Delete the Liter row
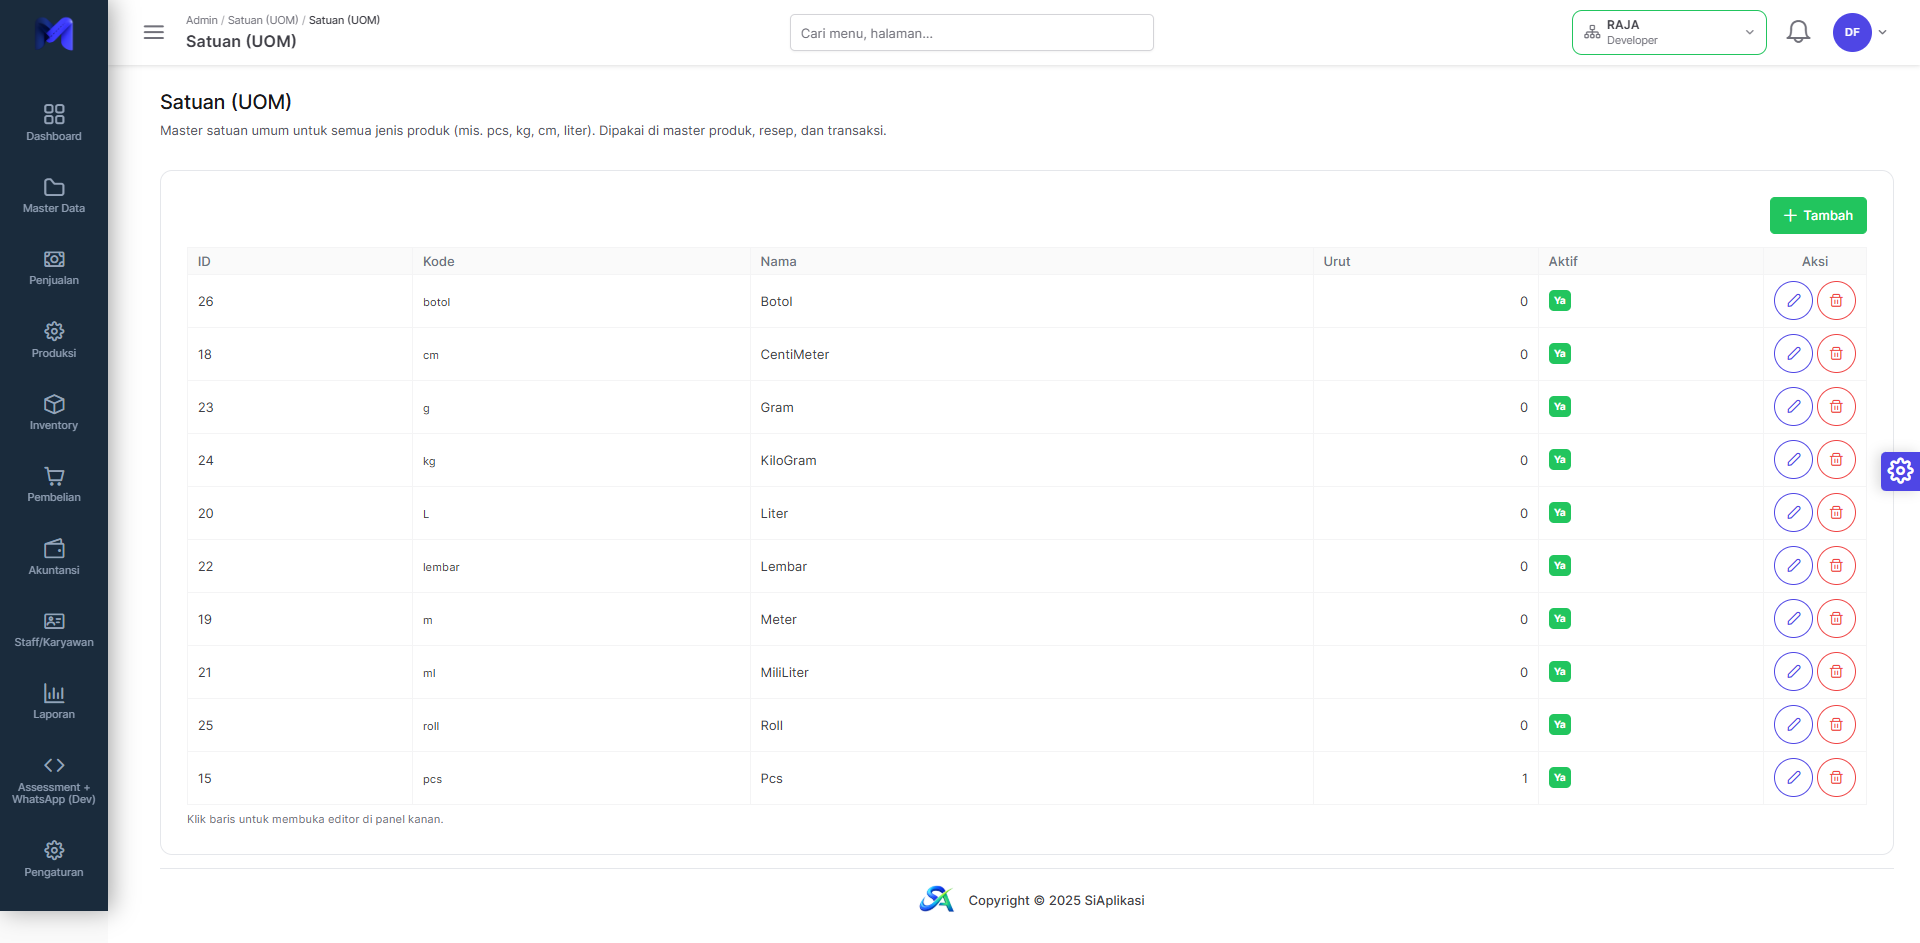The height and width of the screenshot is (943, 1920). point(1836,513)
